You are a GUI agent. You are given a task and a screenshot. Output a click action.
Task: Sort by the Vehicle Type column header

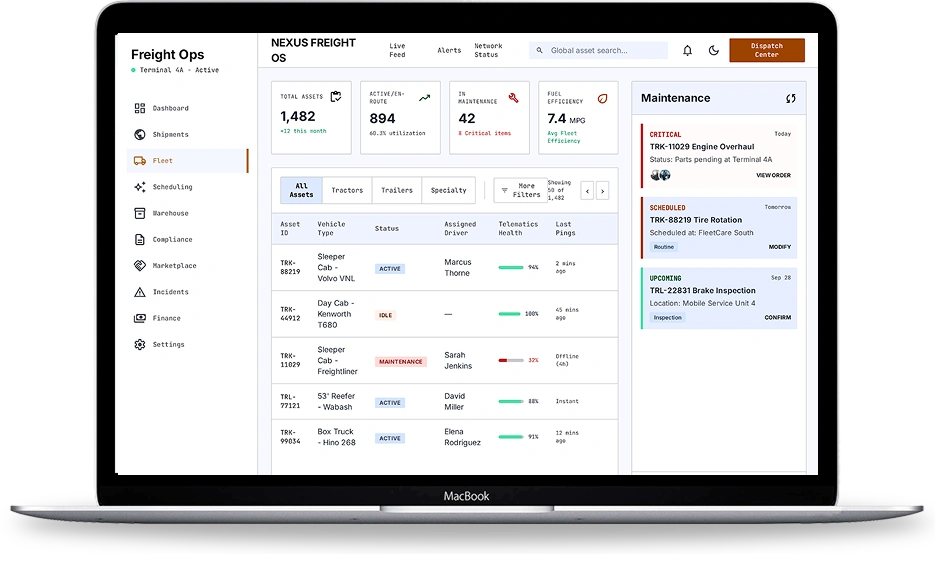point(331,228)
